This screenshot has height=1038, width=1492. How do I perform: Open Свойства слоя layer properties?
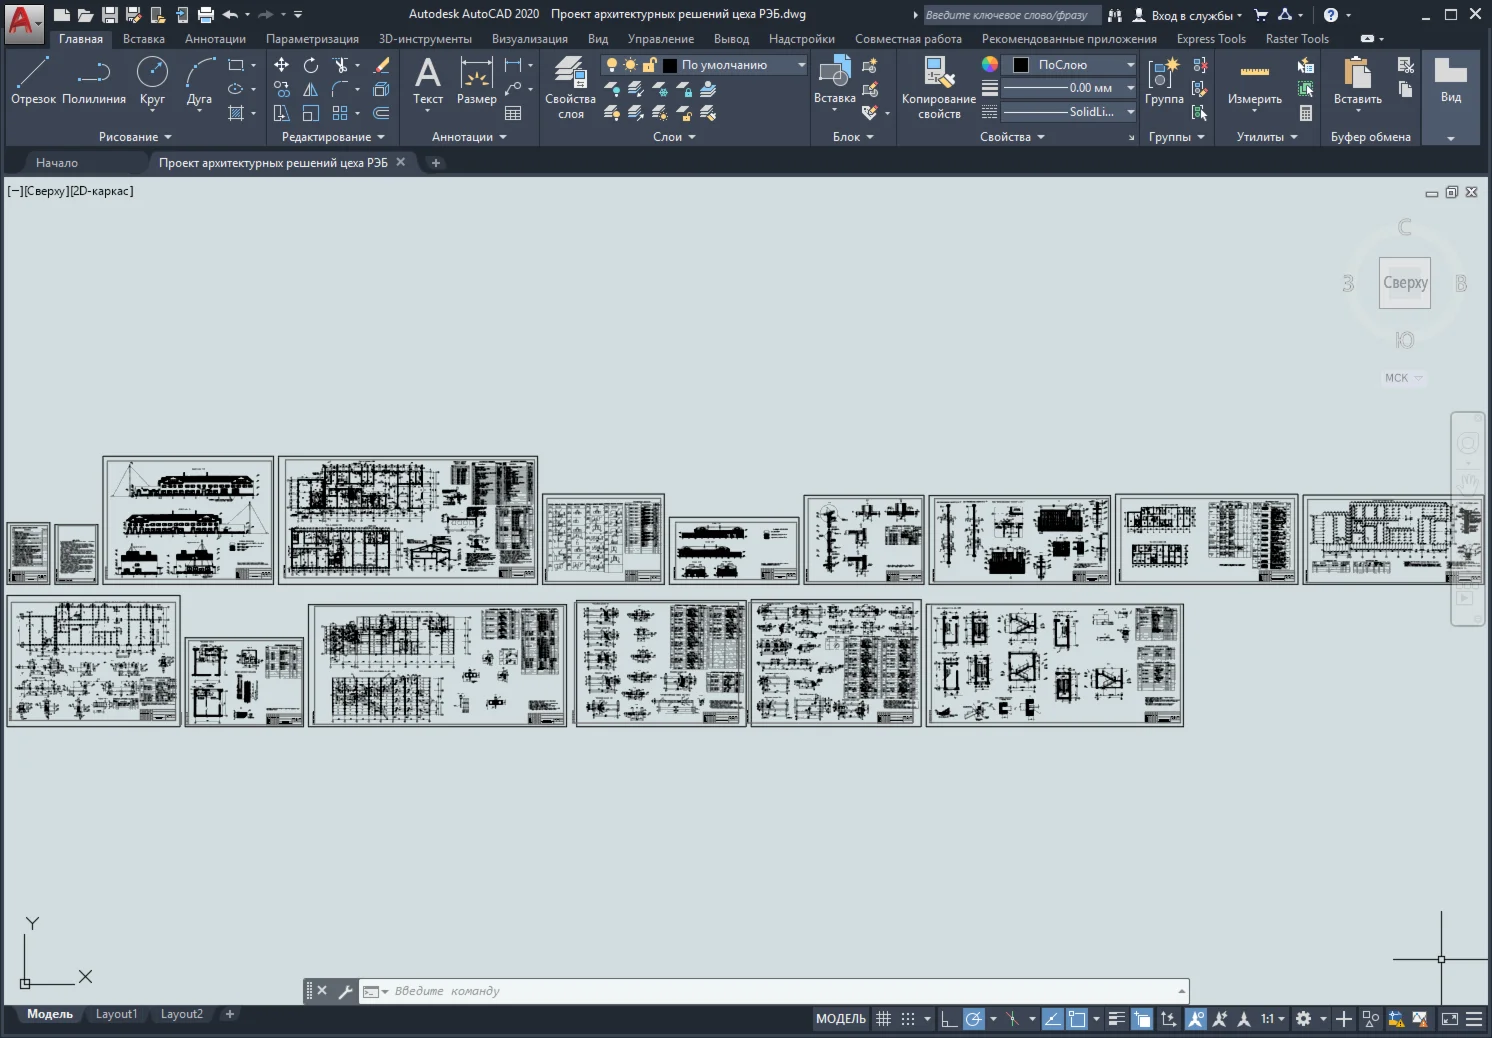(x=571, y=88)
